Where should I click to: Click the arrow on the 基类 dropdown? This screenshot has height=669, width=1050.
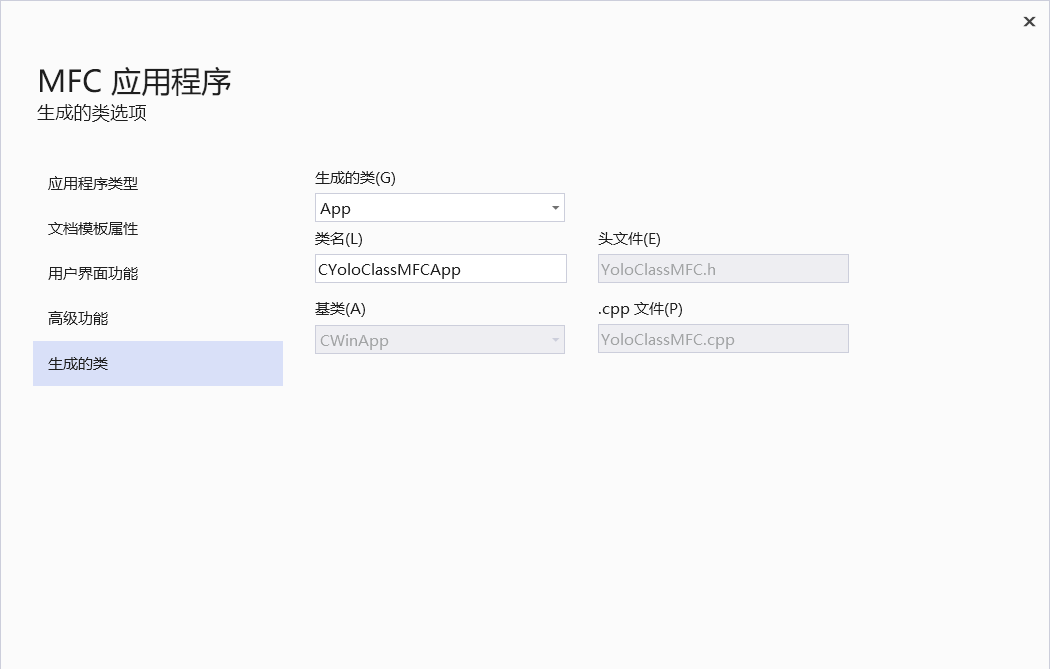click(x=555, y=340)
